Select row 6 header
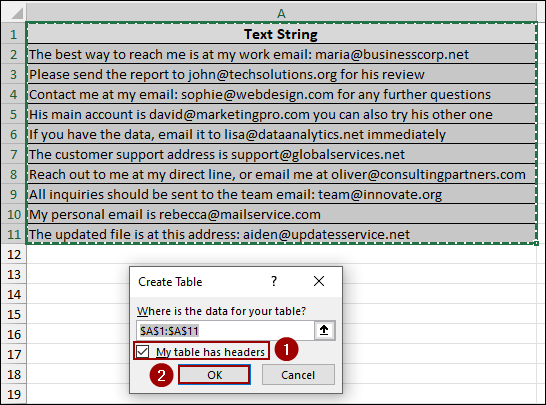Screen dimensions: 546x405 tap(14, 134)
